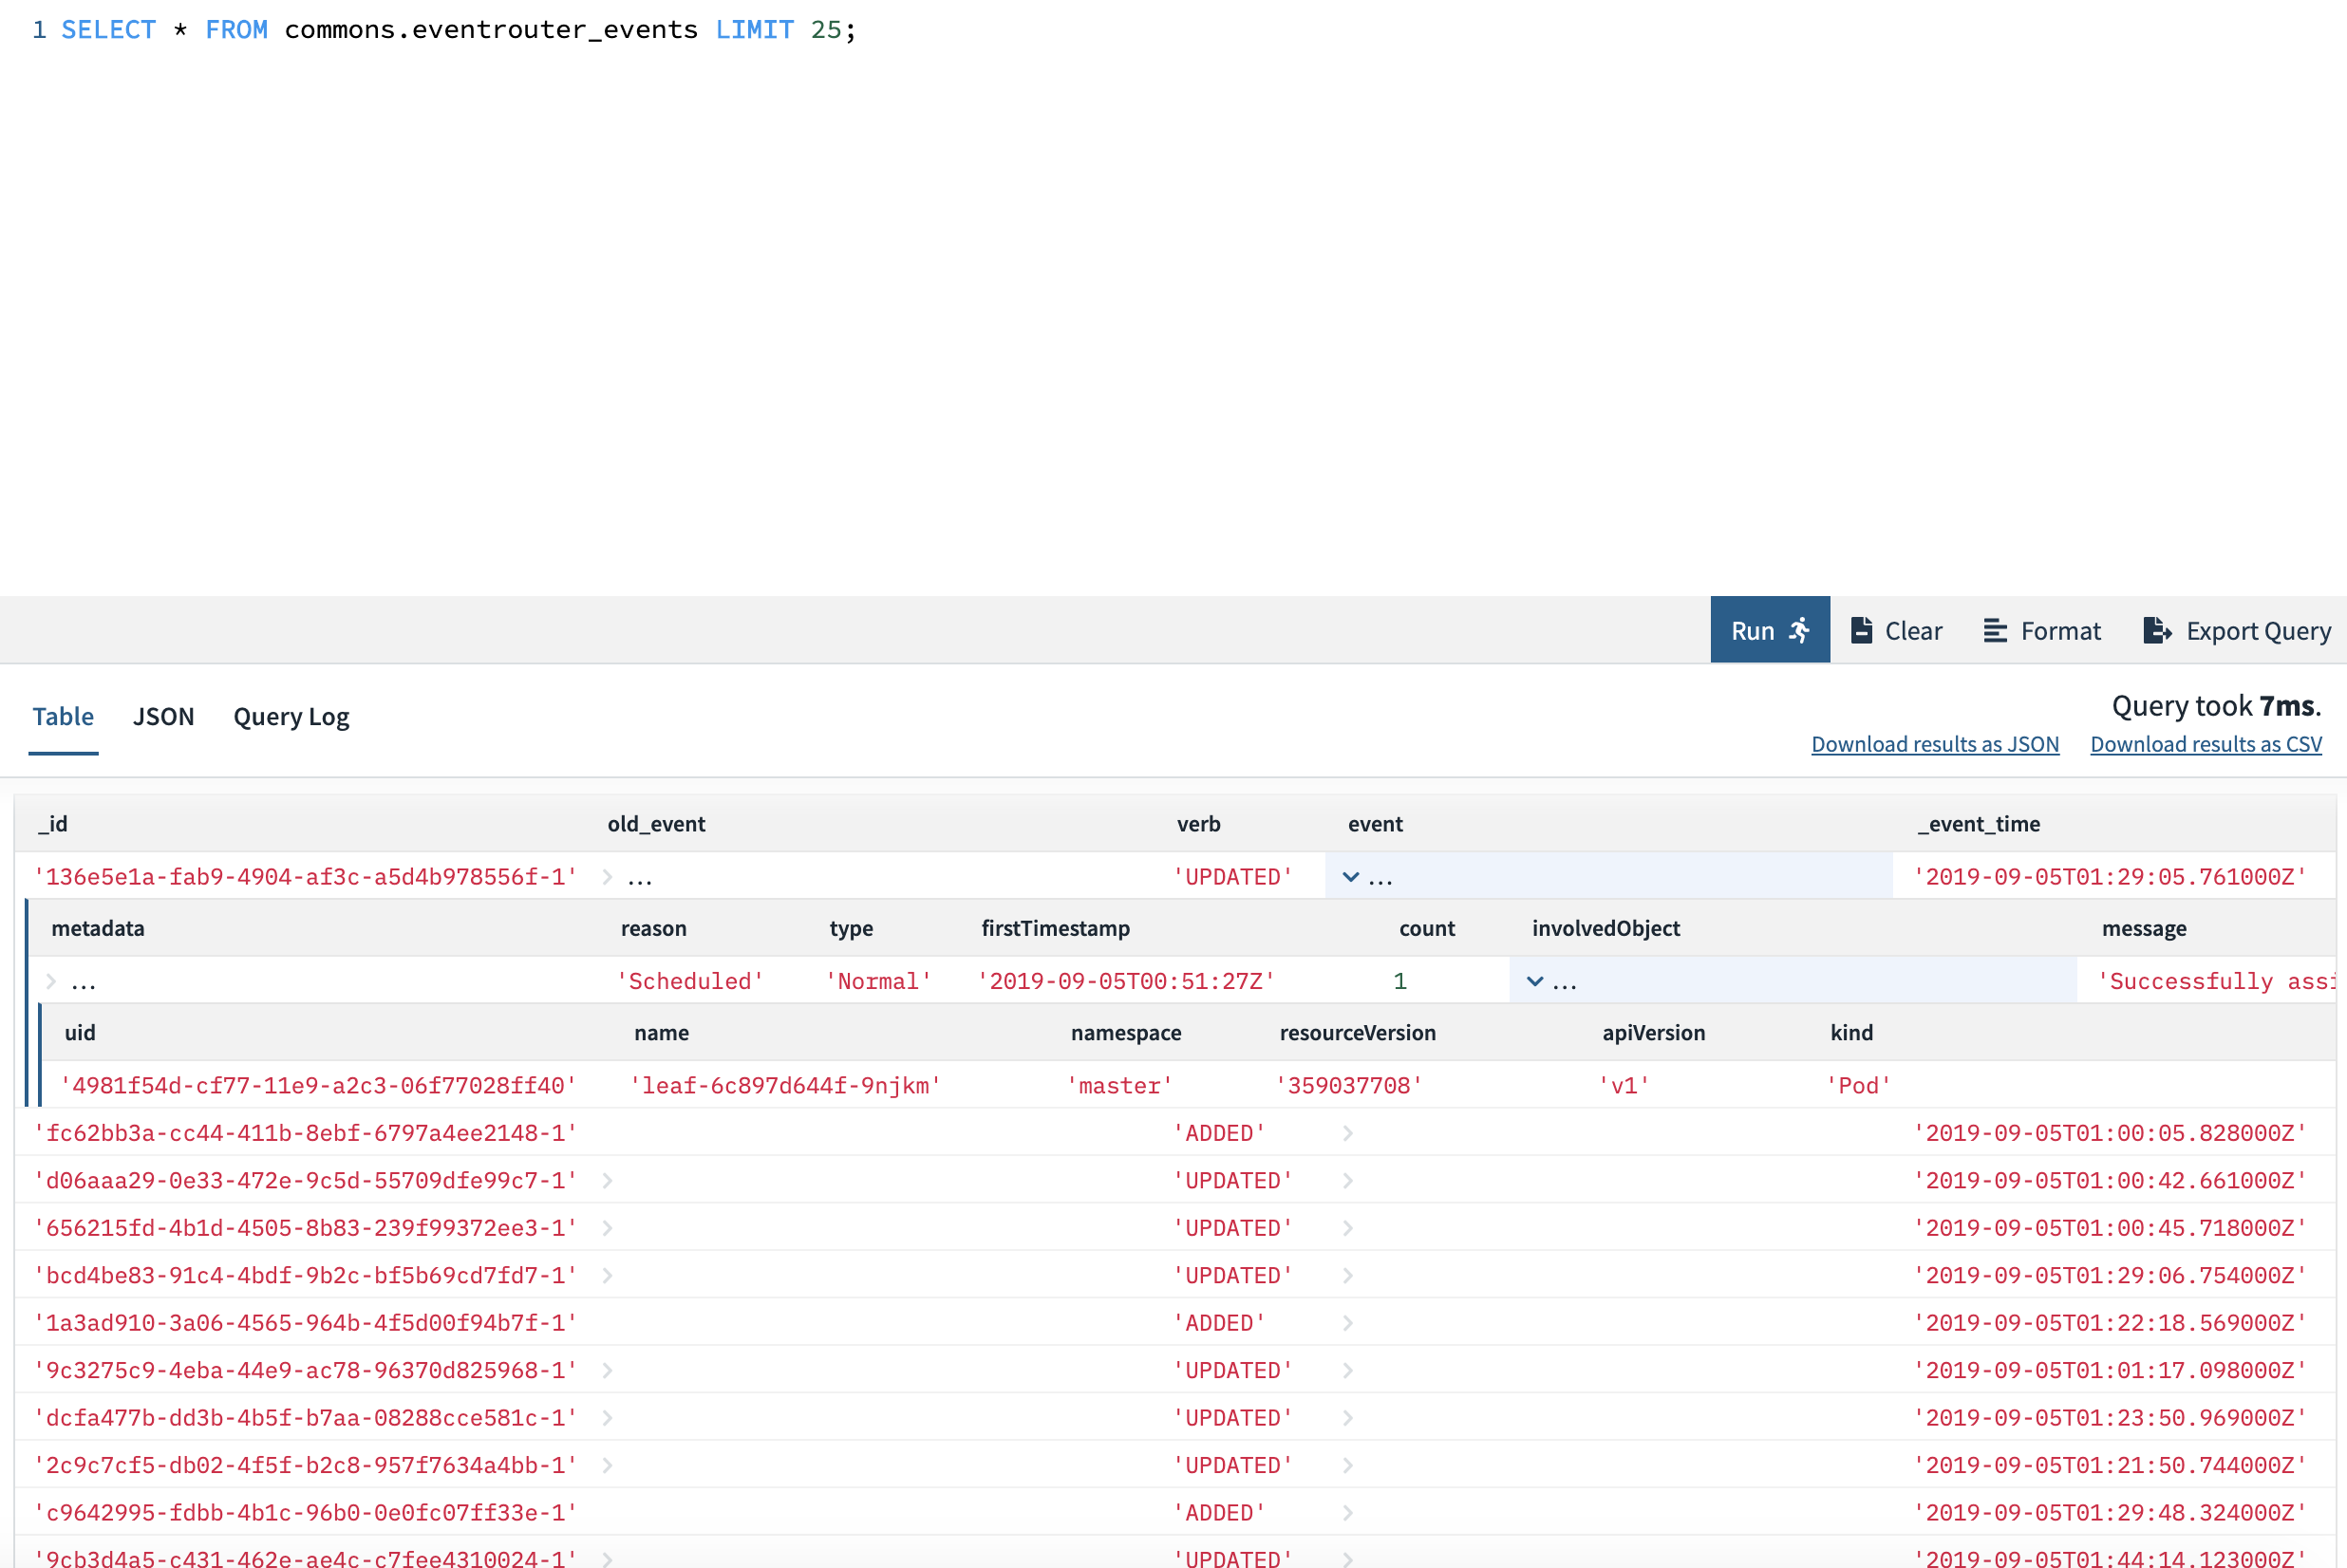This screenshot has width=2347, height=1568.
Task: Select apiVersion value 'v1'
Action: point(1624,1086)
